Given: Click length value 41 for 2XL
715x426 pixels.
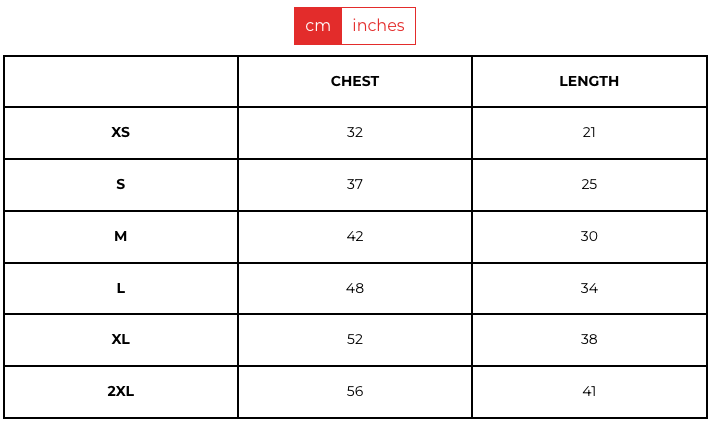Looking at the screenshot, I should coord(589,391).
